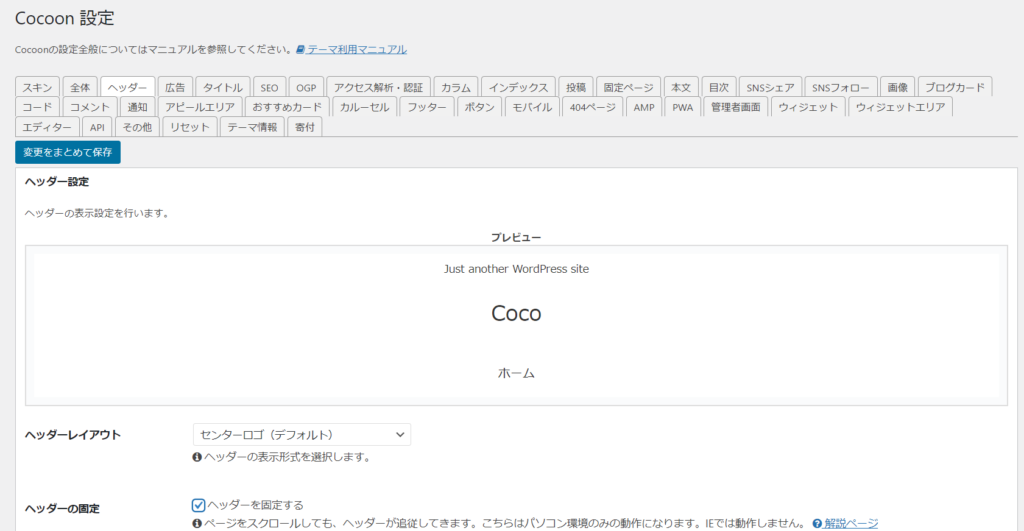This screenshot has width=1024, height=531.
Task: Go to the アクセス解析・認証 tab
Action: click(378, 87)
